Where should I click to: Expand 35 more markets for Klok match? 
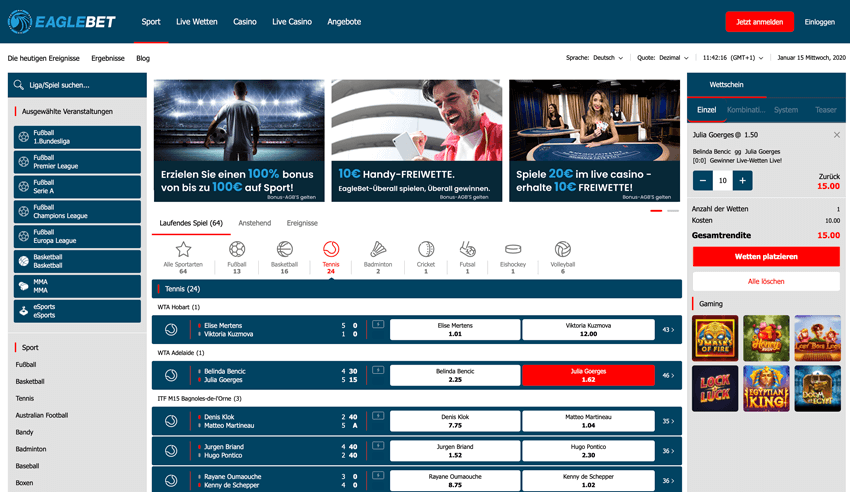tap(668, 421)
